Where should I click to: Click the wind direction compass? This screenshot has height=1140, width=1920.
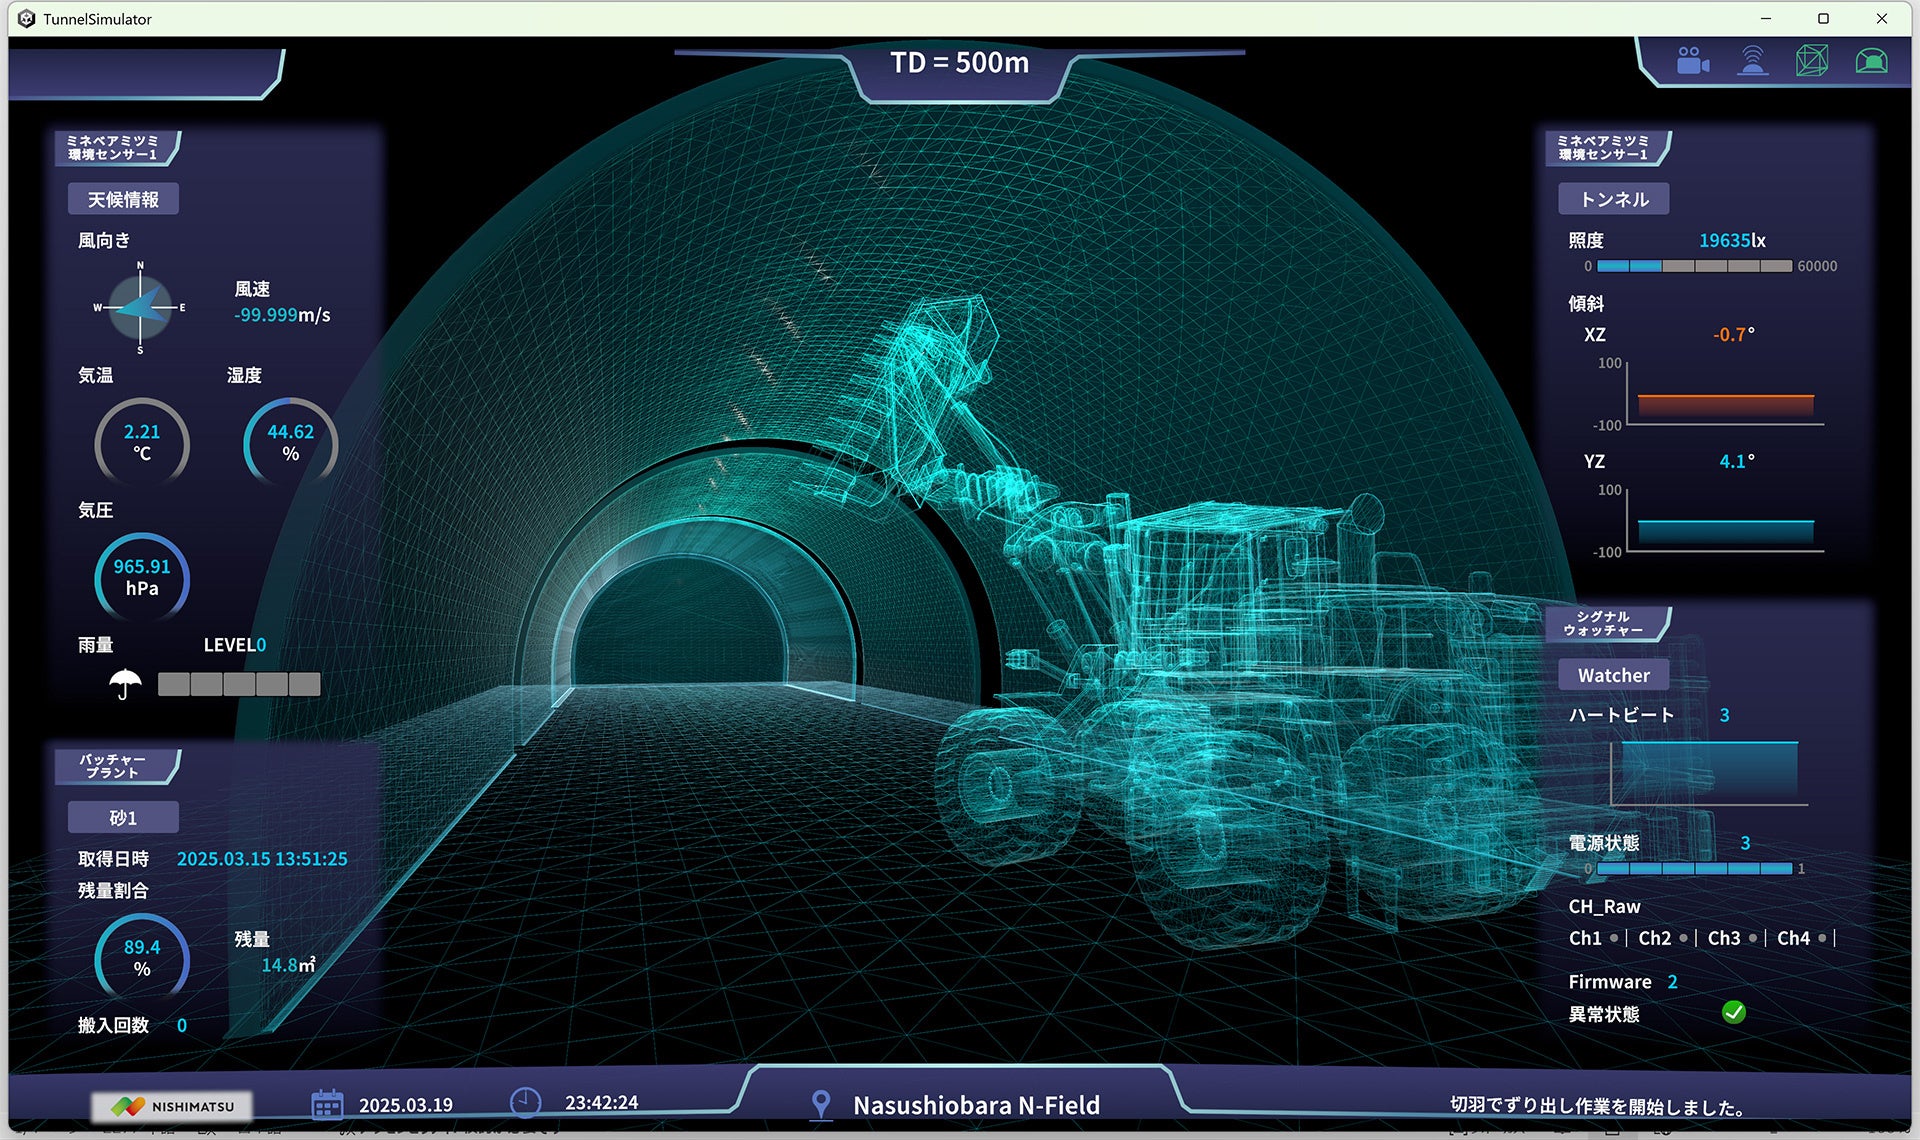coord(140,308)
